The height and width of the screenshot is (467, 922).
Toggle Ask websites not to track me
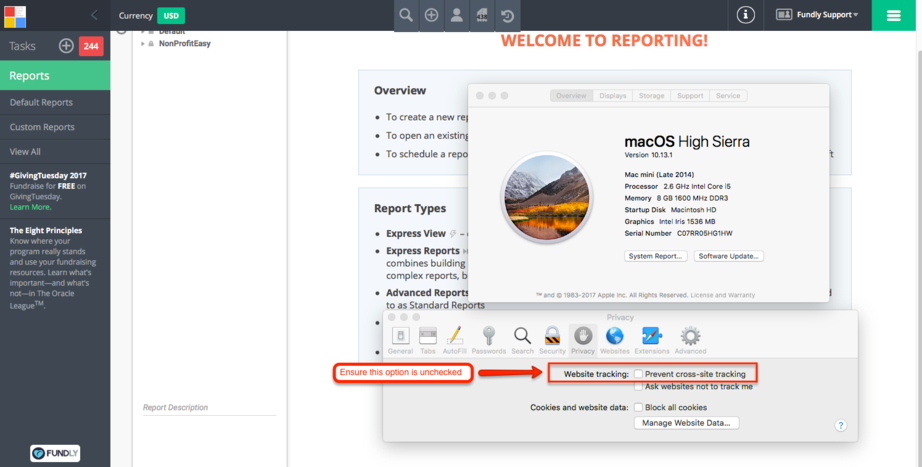click(639, 386)
